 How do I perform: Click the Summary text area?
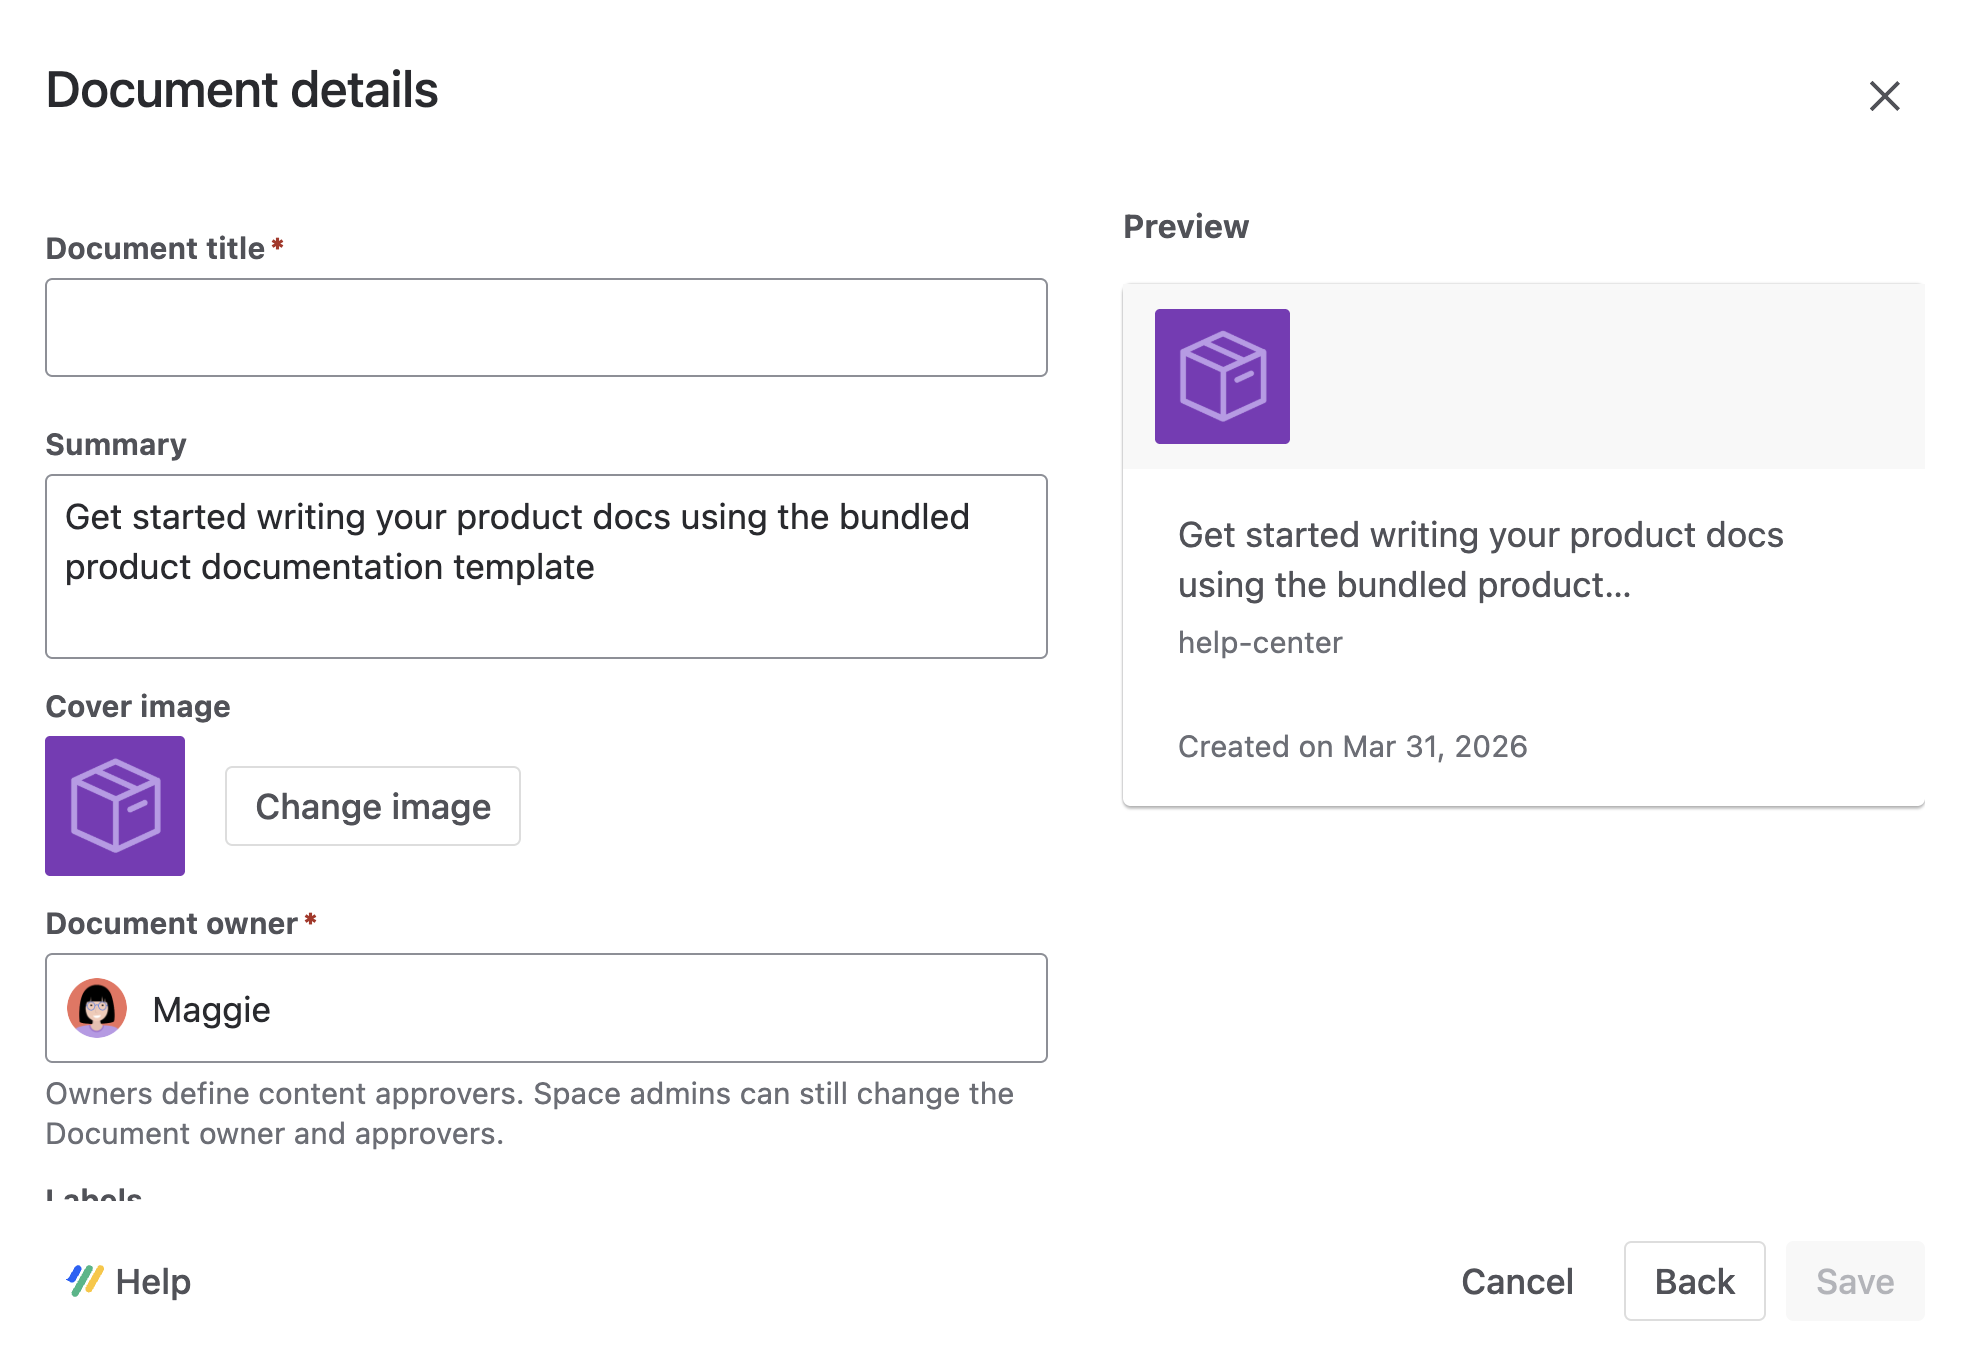[x=545, y=566]
